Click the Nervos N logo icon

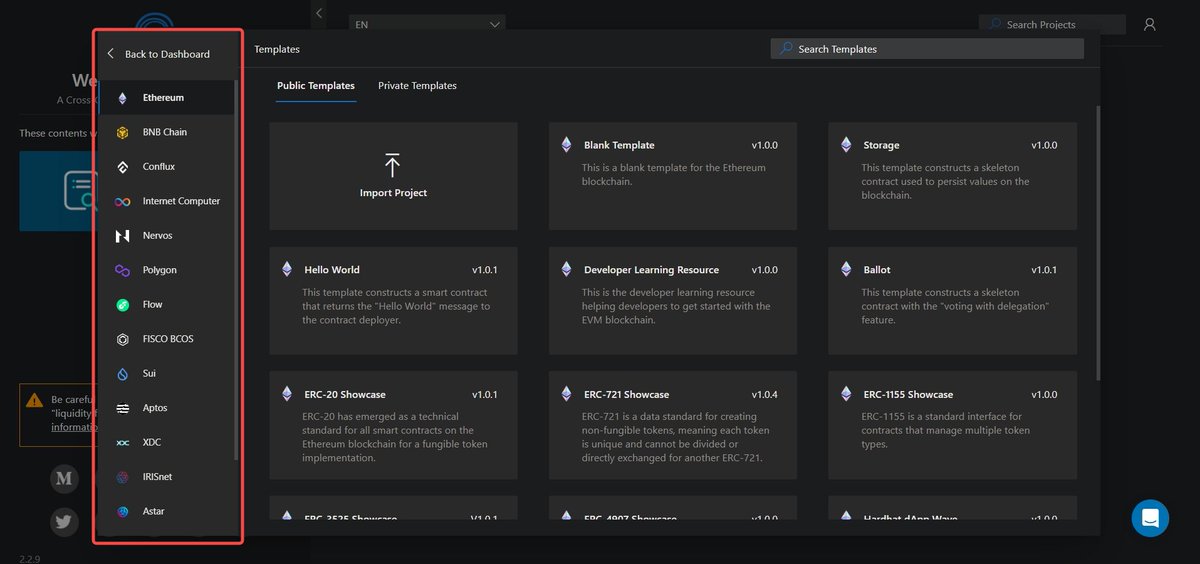(122, 236)
